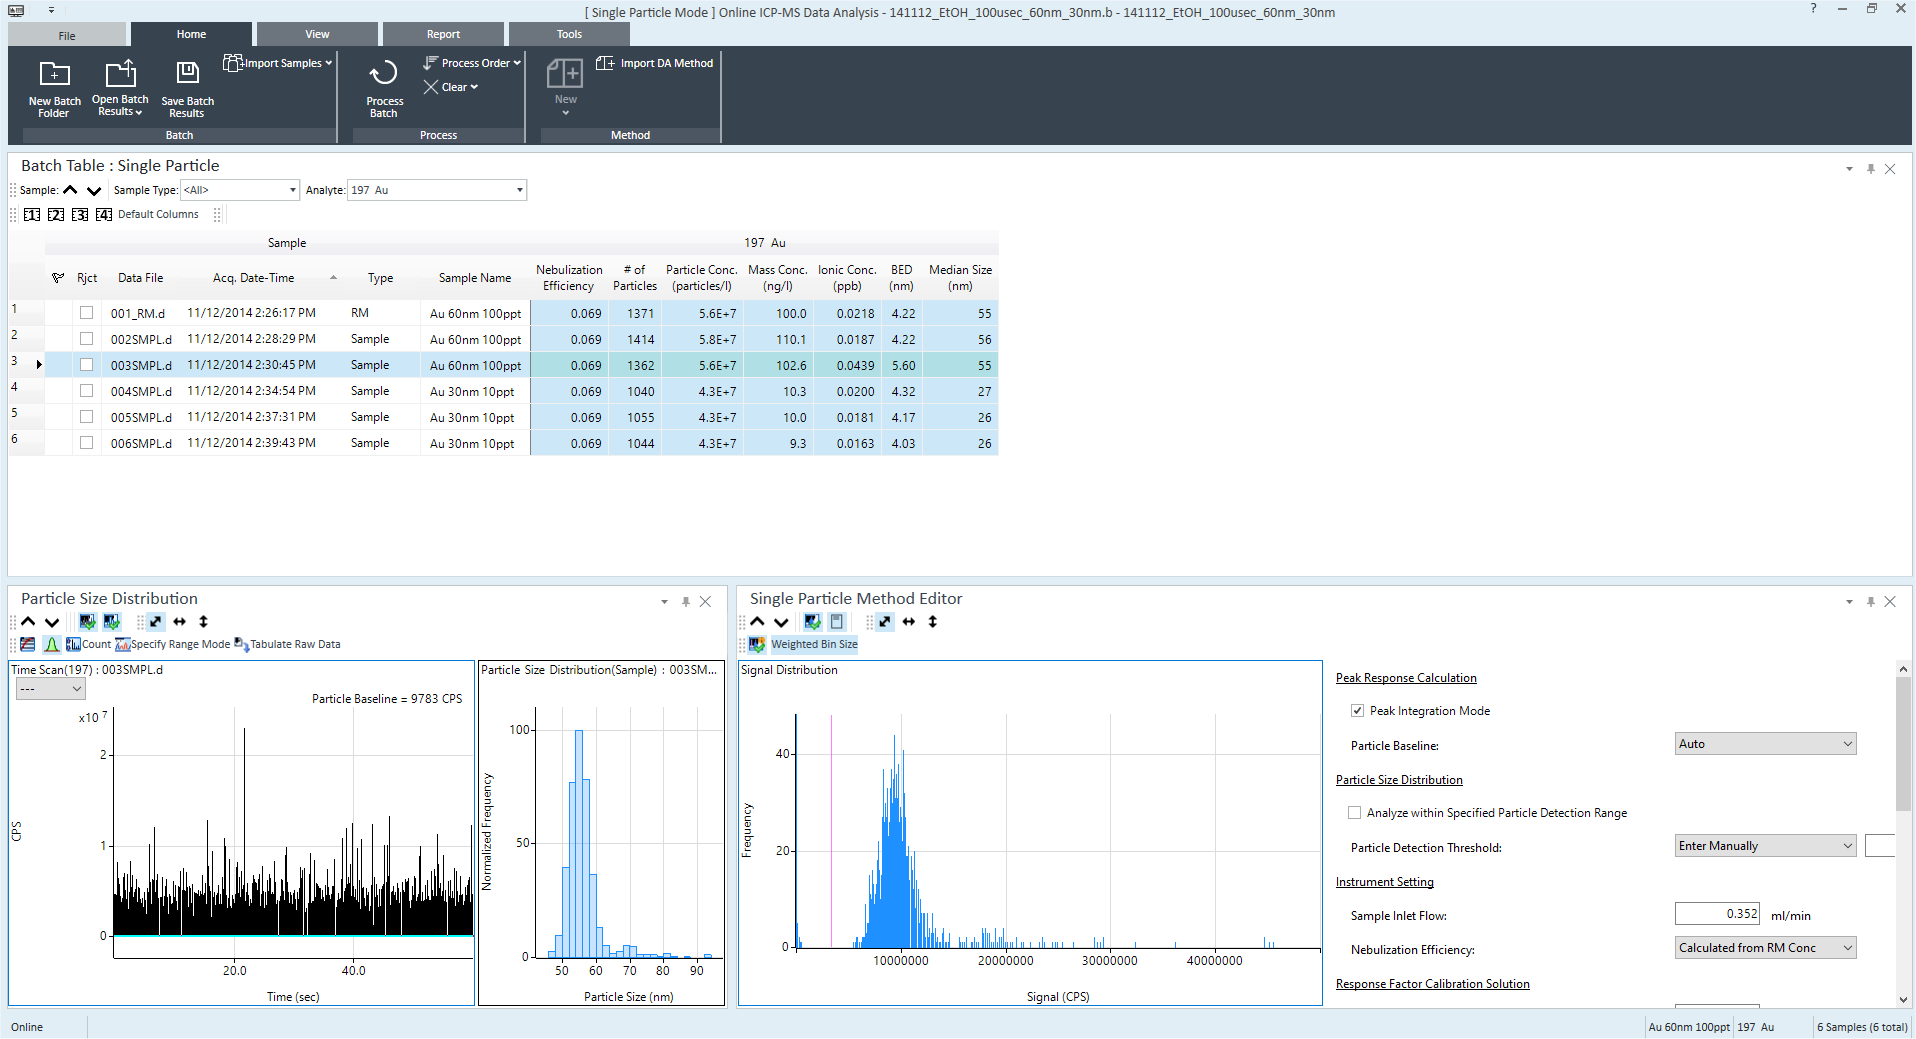Open Peak Response Calculation link
This screenshot has width=1916, height=1039.
(1406, 678)
